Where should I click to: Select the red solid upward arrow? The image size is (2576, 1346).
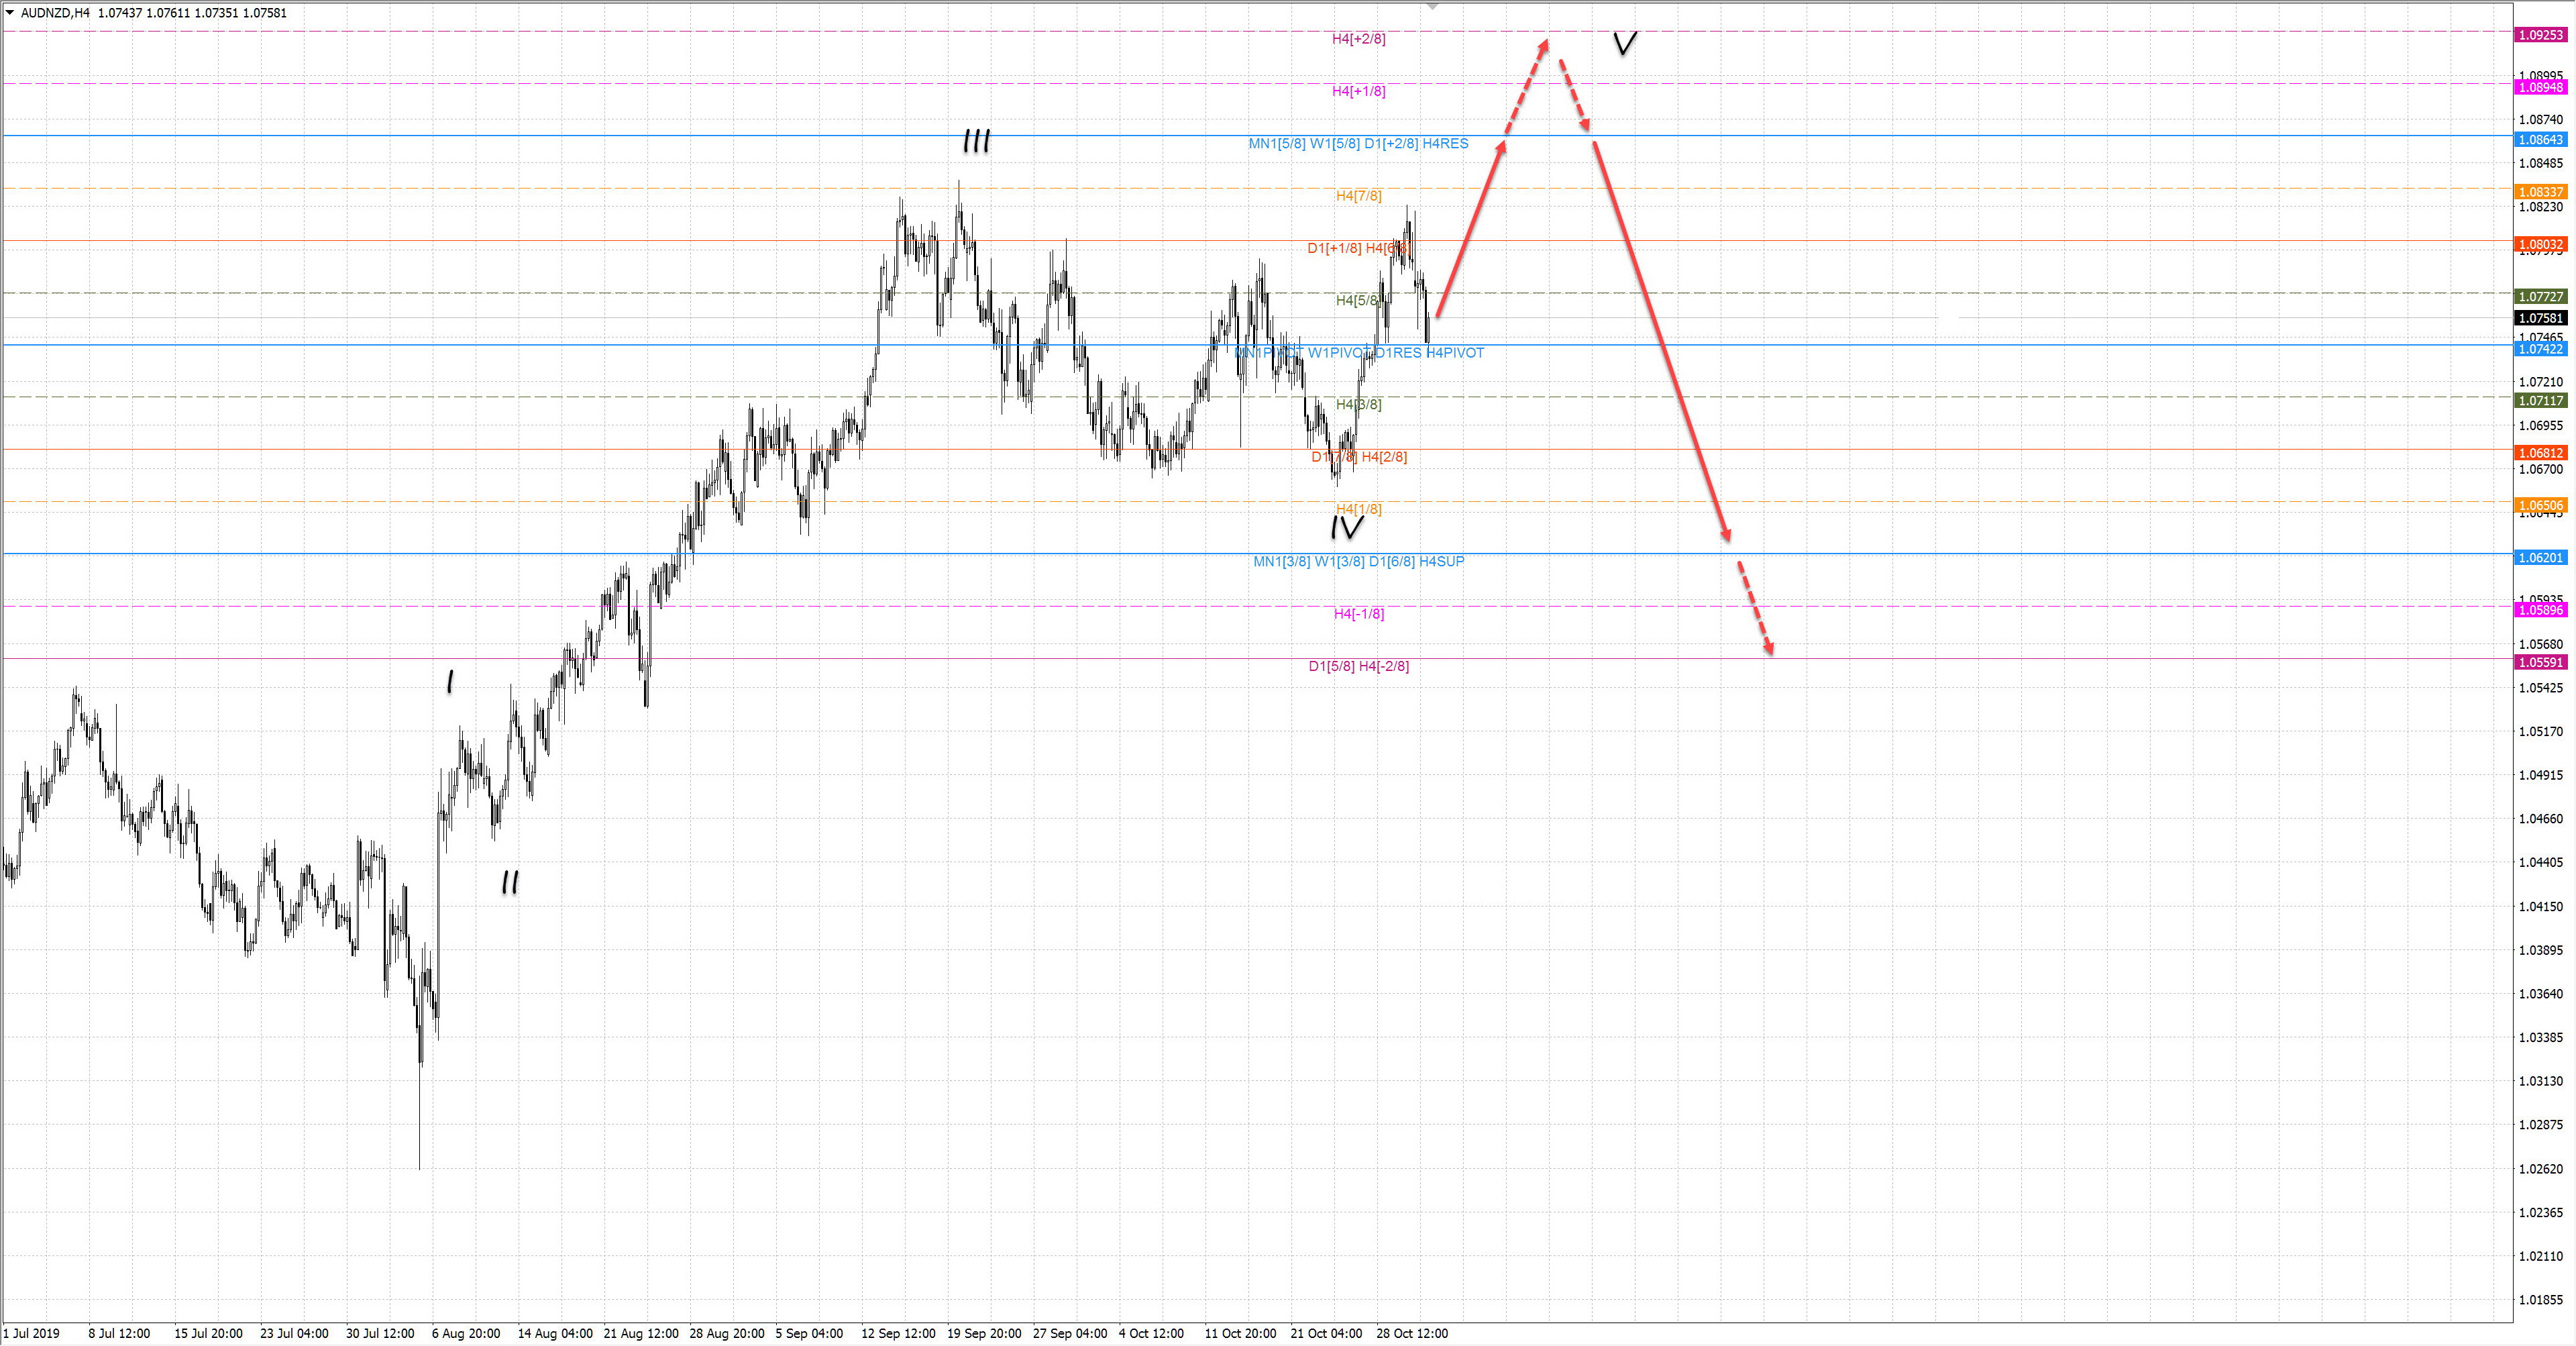point(1470,230)
